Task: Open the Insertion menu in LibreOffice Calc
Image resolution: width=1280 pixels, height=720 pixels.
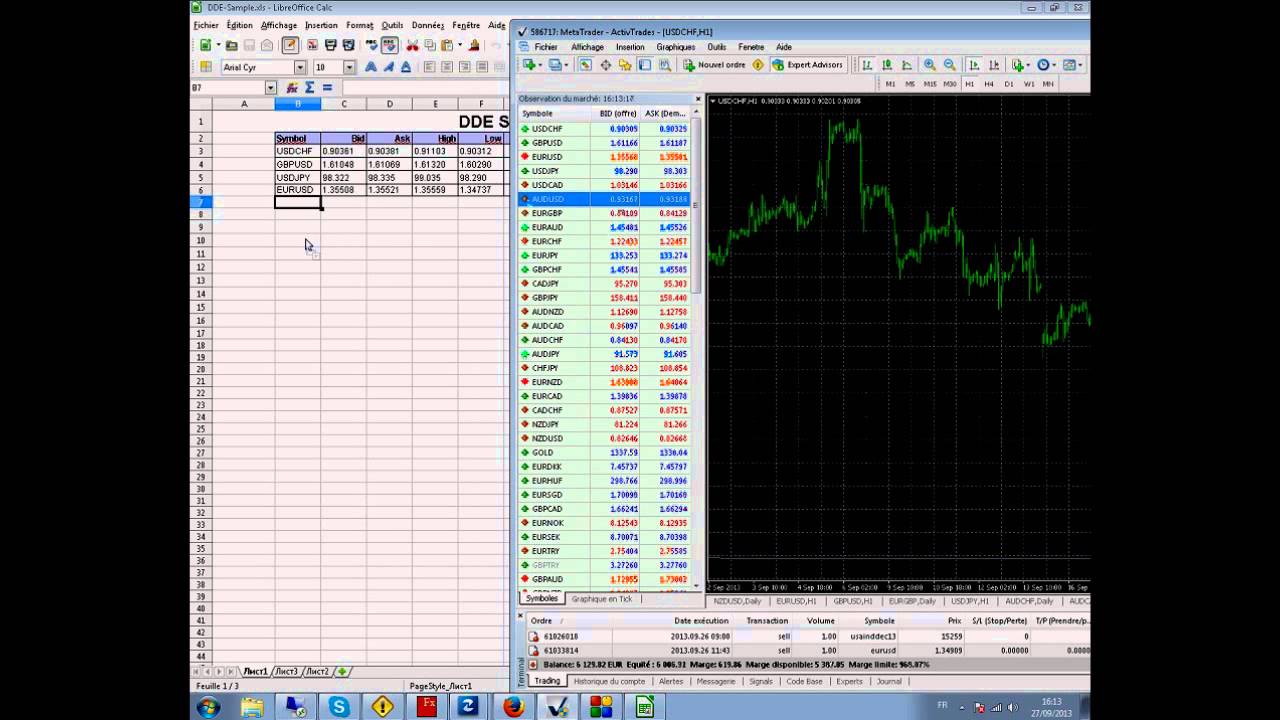Action: [x=321, y=25]
